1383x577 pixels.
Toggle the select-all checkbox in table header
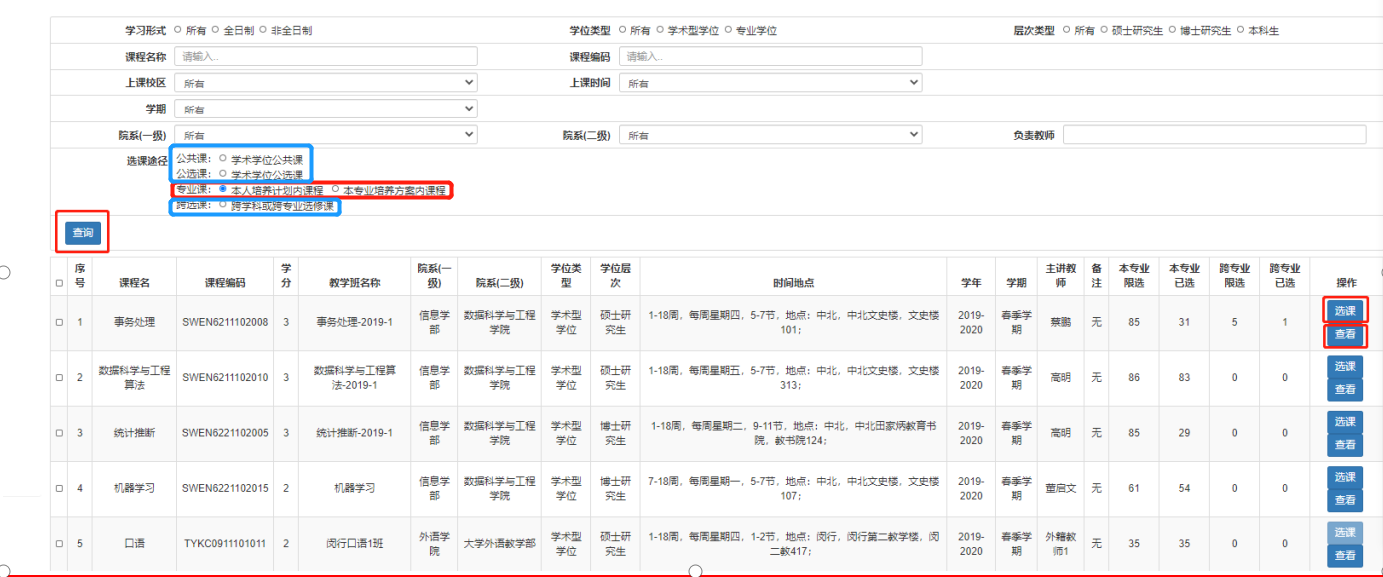click(59, 282)
